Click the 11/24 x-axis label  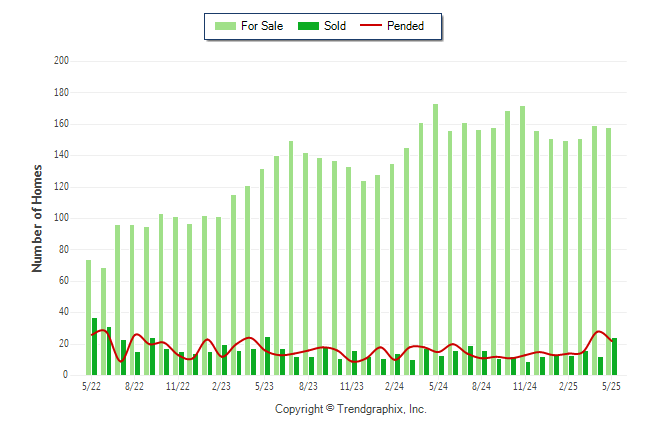[x=525, y=386]
